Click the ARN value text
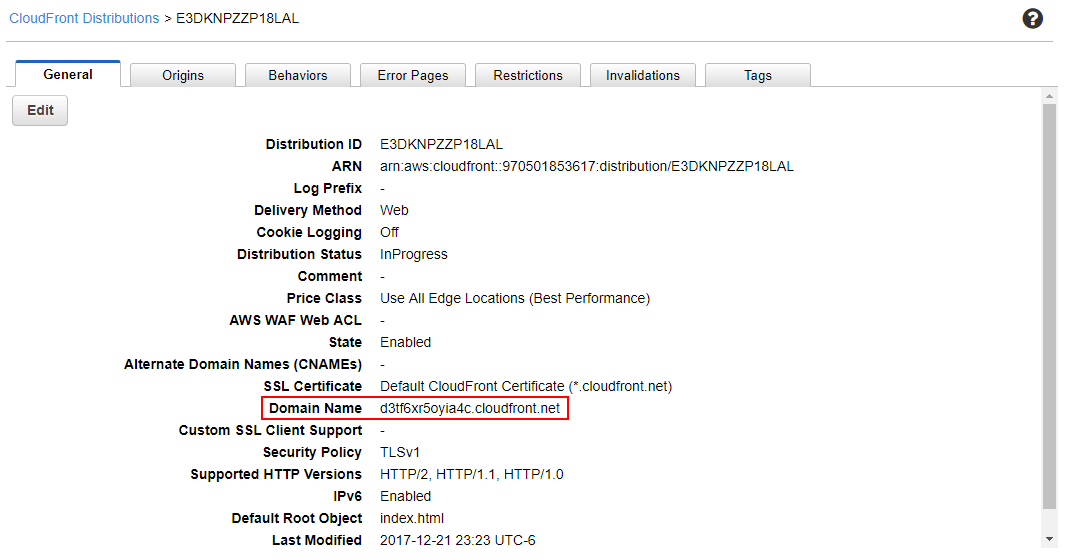The width and height of the screenshot is (1068, 560). pyautogui.click(x=586, y=166)
